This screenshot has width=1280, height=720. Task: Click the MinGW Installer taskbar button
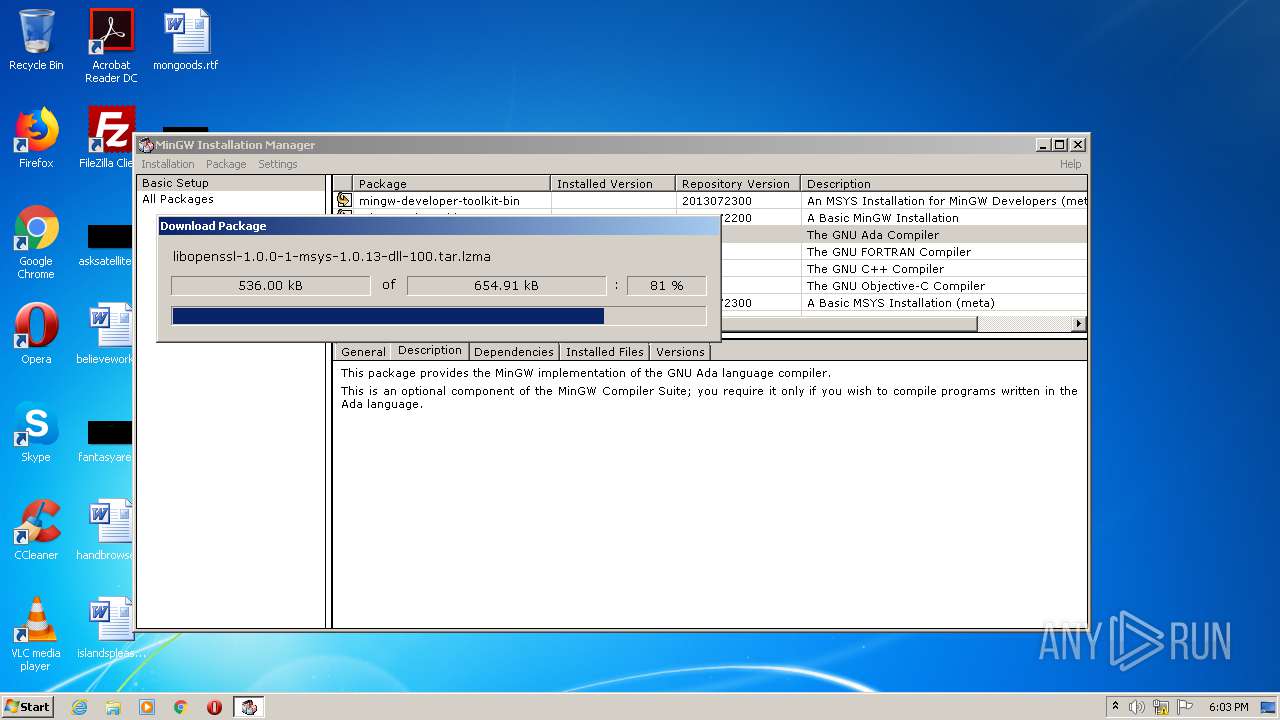(249, 707)
